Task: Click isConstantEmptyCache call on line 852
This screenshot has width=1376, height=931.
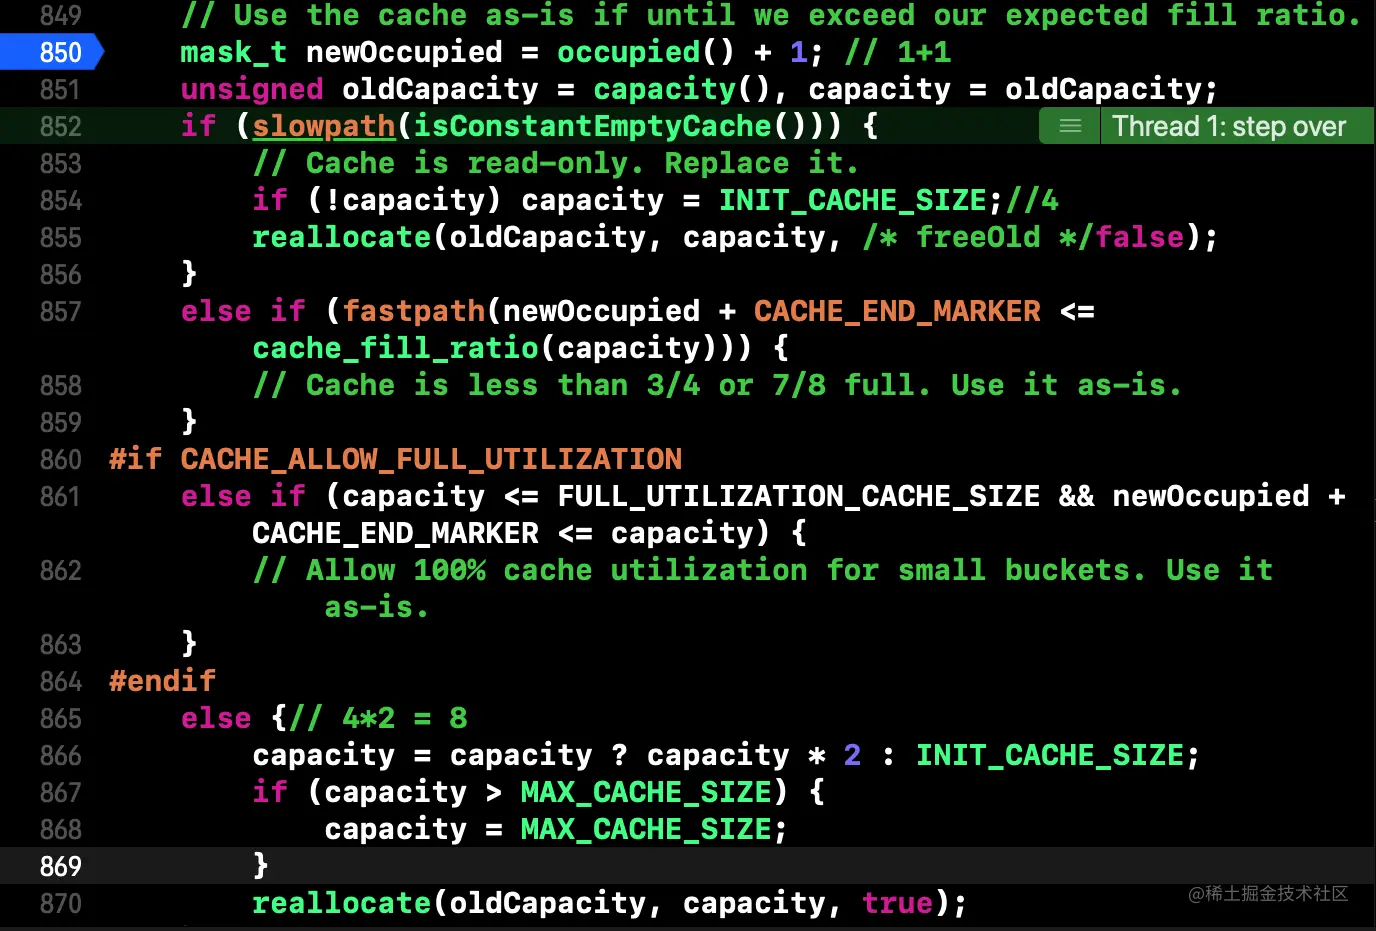Action: 593,126
